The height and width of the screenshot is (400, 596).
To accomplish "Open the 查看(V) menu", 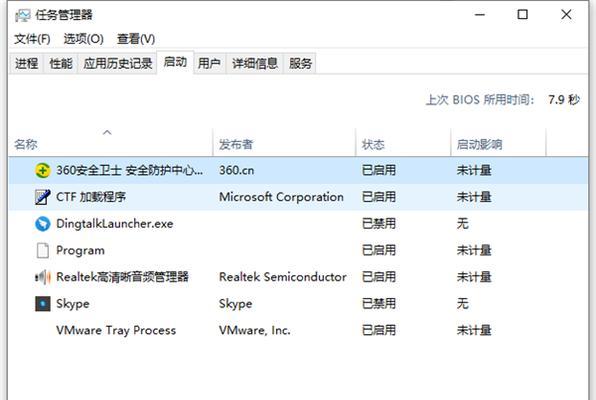I will click(136, 39).
